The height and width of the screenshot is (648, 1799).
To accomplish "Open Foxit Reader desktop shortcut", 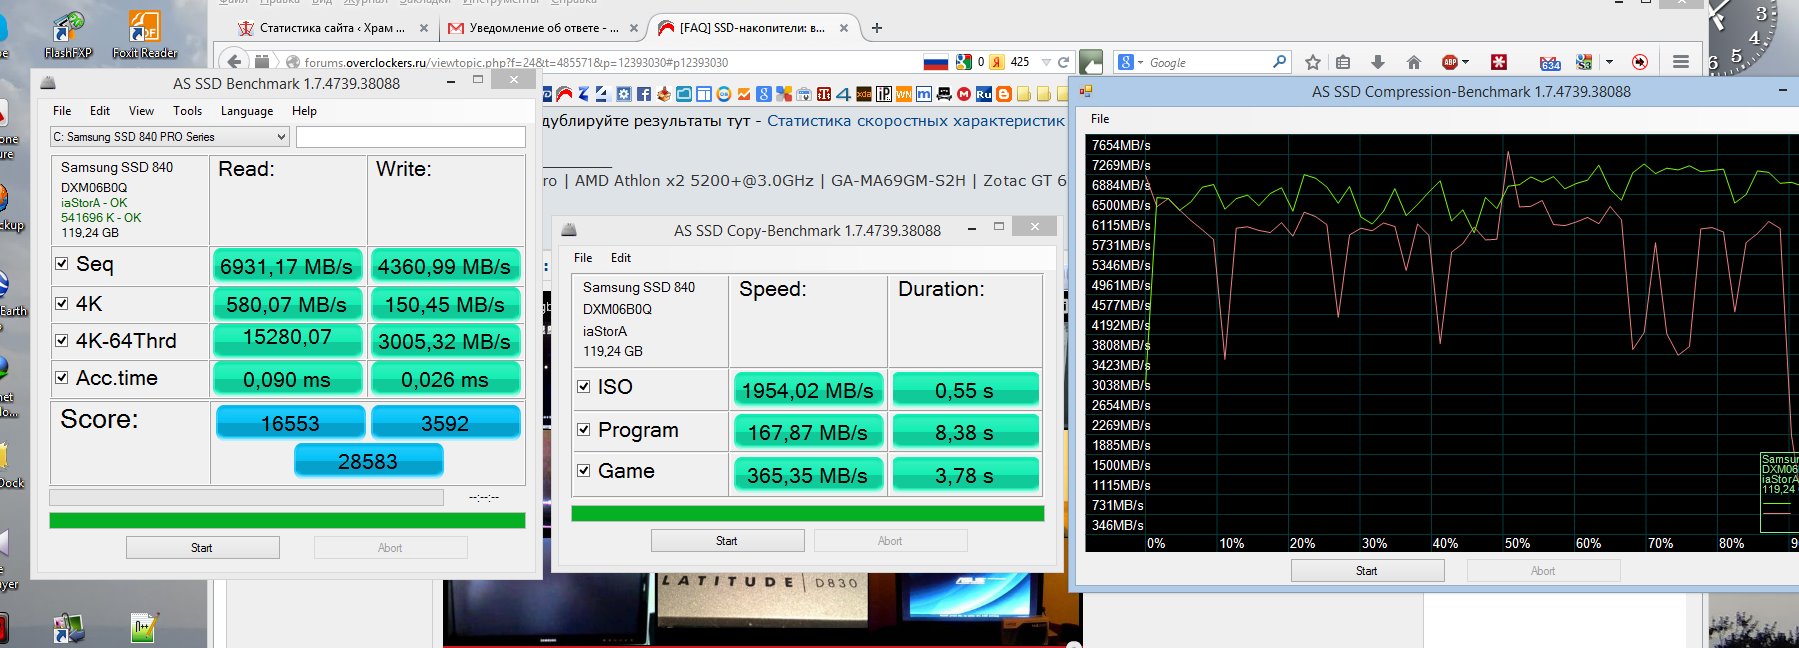I will [144, 33].
